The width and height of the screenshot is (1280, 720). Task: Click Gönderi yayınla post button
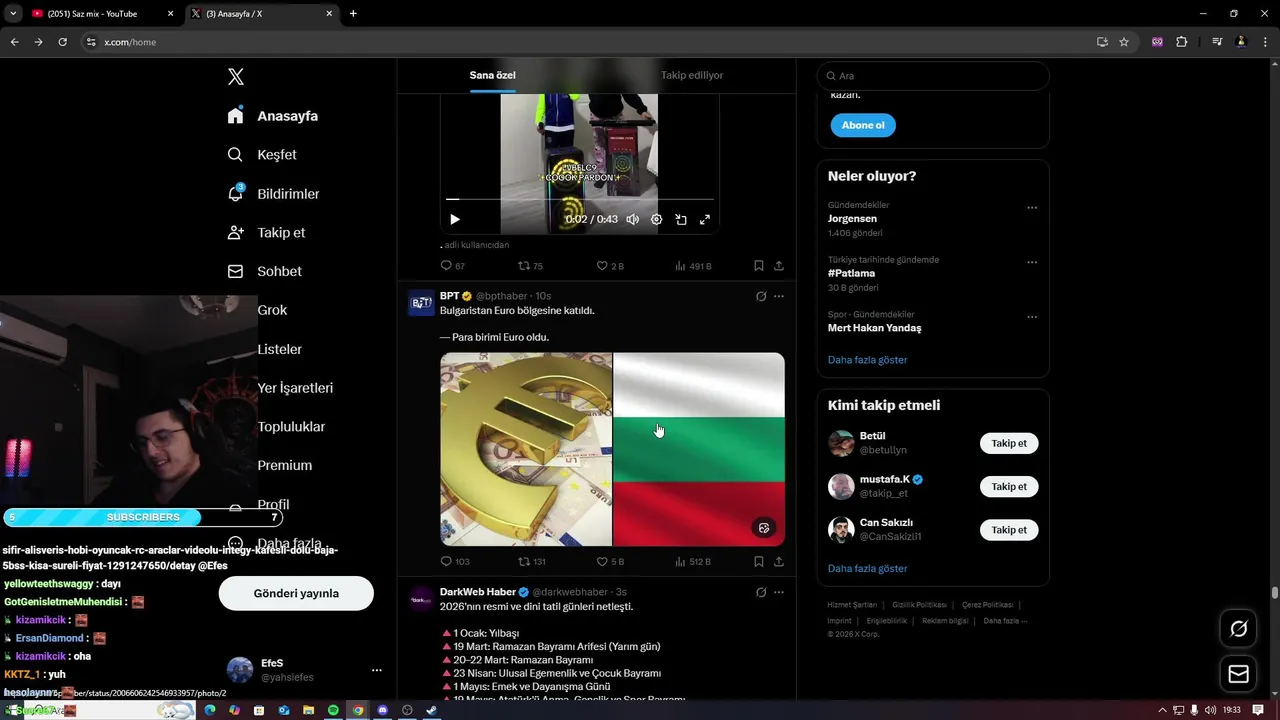296,593
